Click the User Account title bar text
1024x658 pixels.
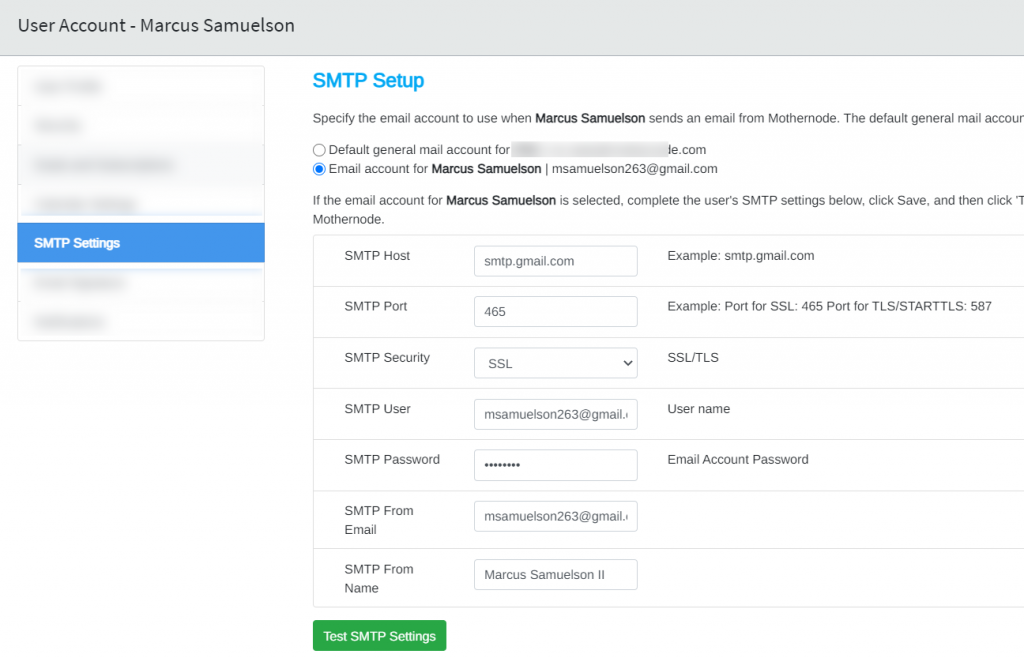click(156, 25)
